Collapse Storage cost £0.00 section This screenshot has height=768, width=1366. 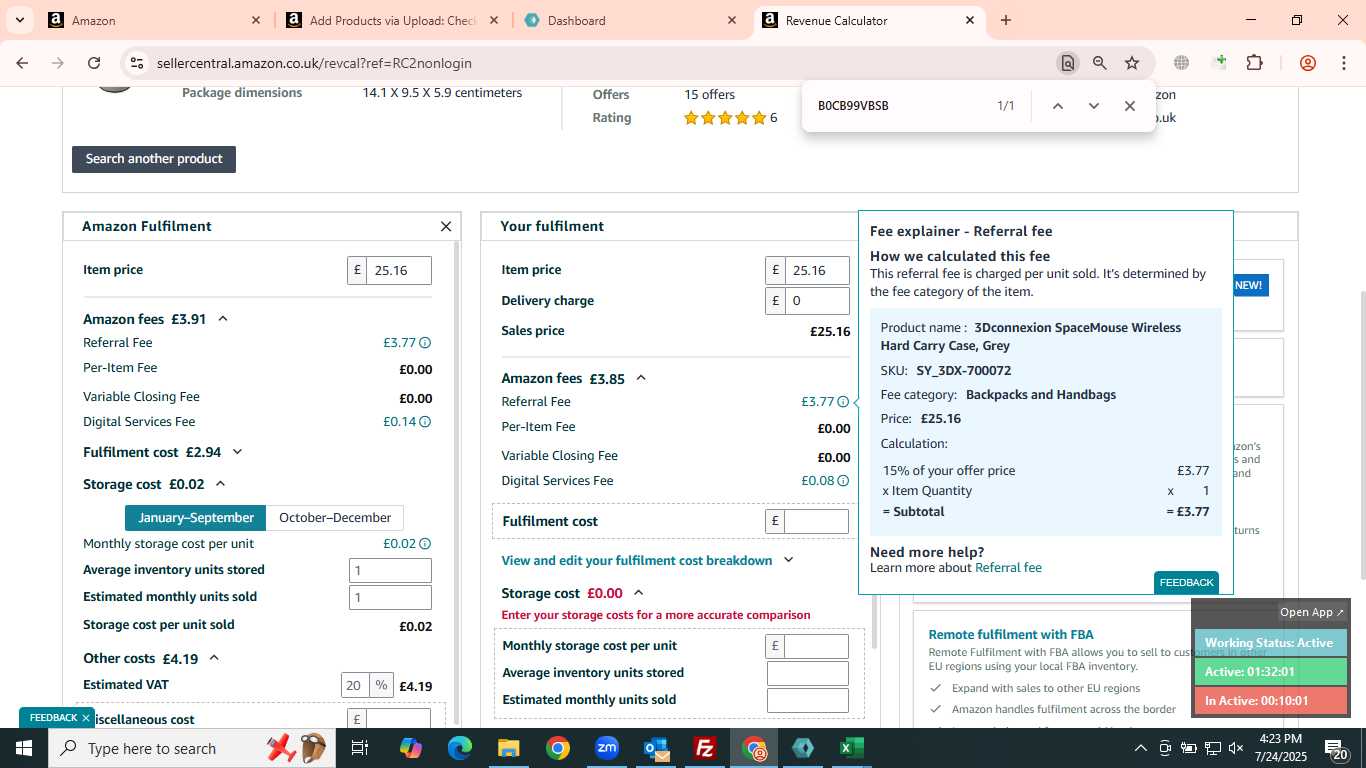(x=639, y=593)
